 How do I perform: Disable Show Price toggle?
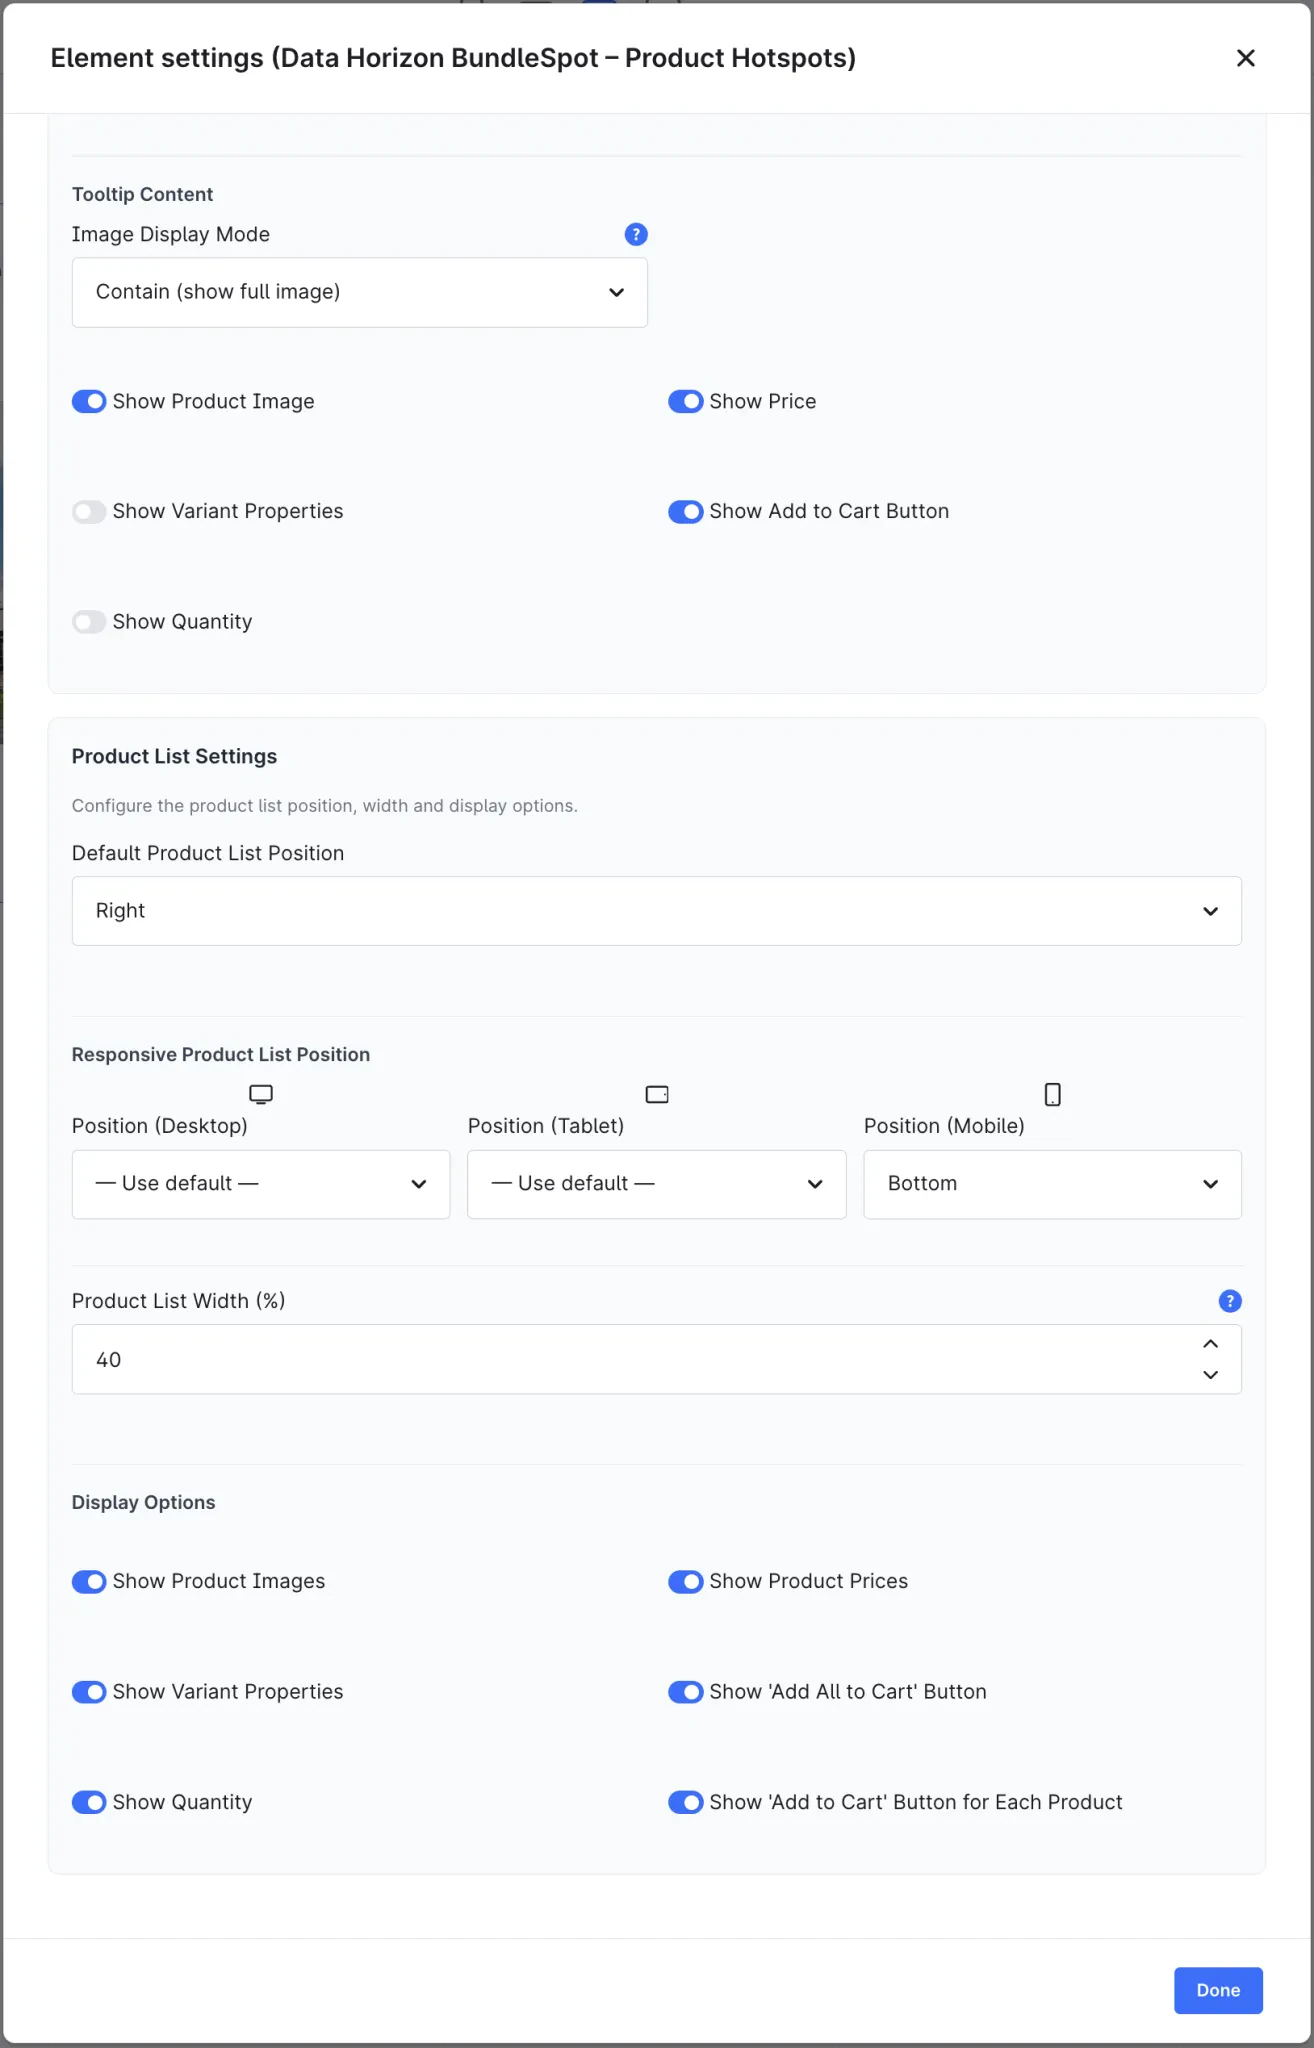686,401
